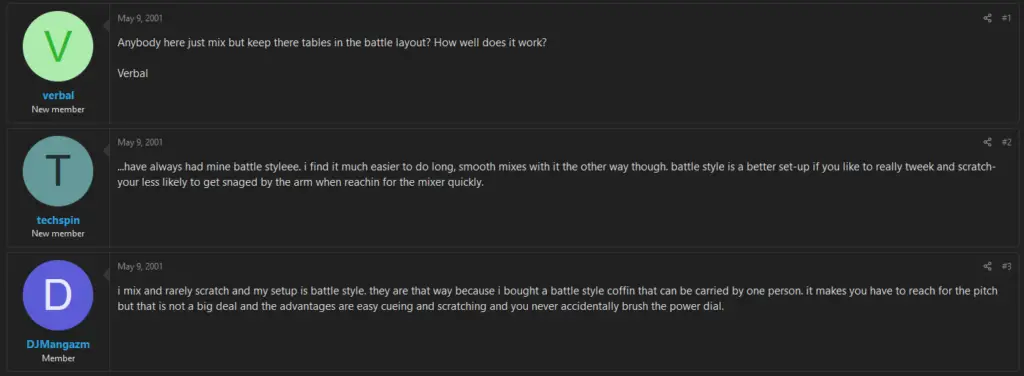Viewport: 1024px width, 376px height.
Task: Open the post #1 permalink
Action: 1006,18
